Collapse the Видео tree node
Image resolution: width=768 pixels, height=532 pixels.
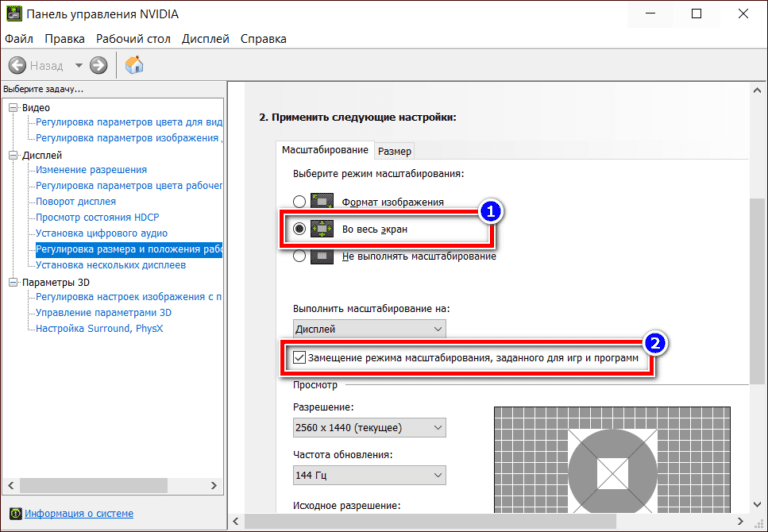(14, 108)
